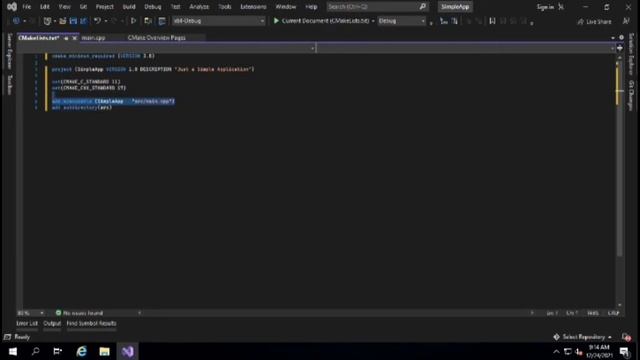Screen dimensions: 640x360
Task: Click the New Item toolbar icon
Action: [47, 21]
